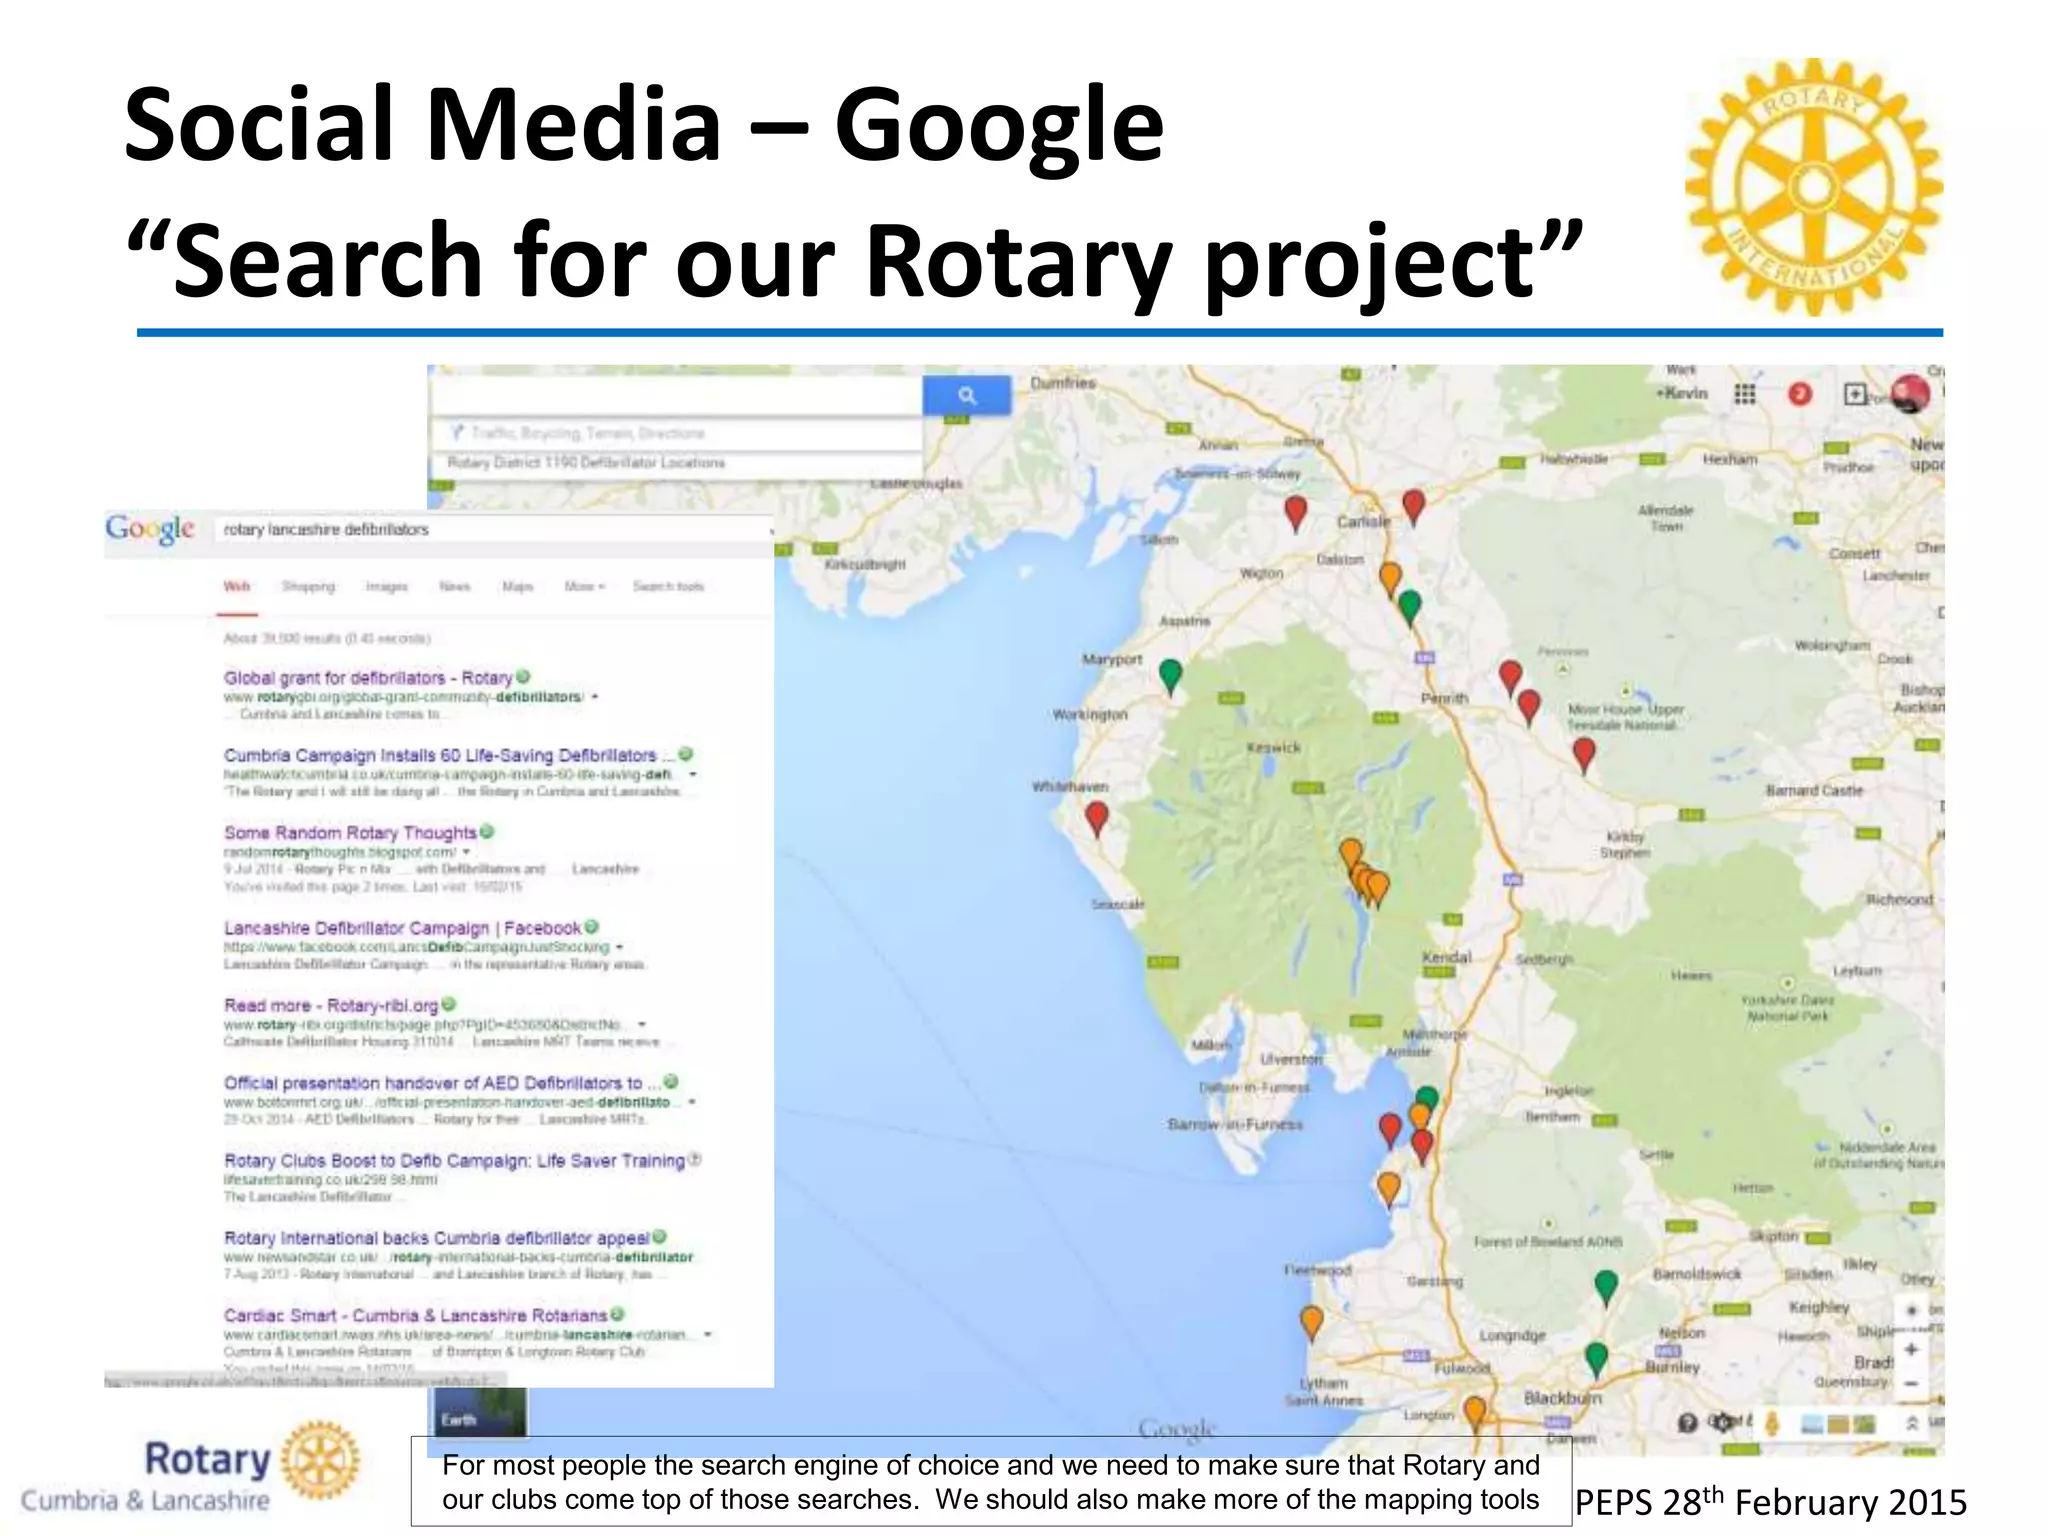Open 'Lancashire Defibrillator Campaign | Facebook' result
2048x1536 pixels.
click(x=402, y=928)
